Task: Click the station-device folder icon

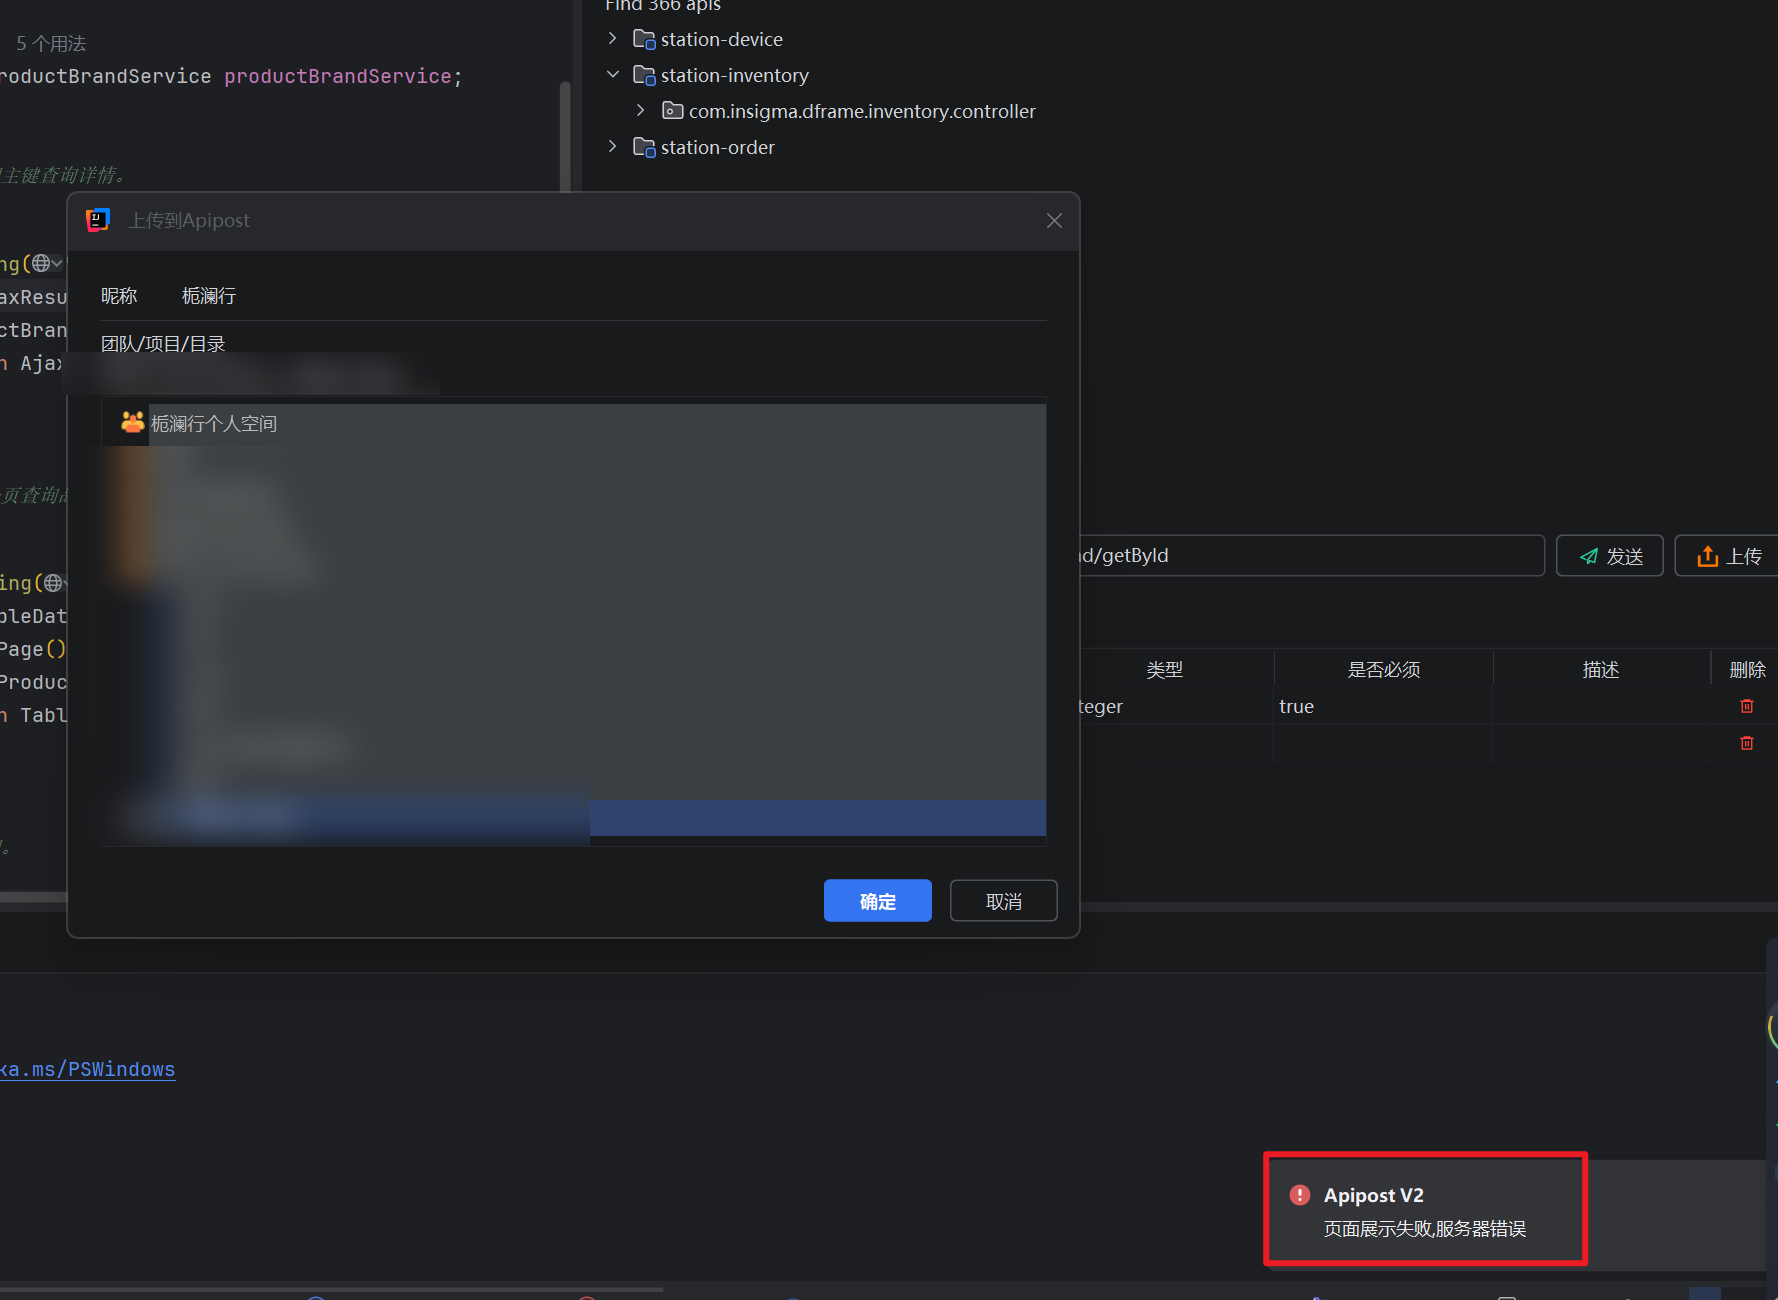Action: [644, 40]
